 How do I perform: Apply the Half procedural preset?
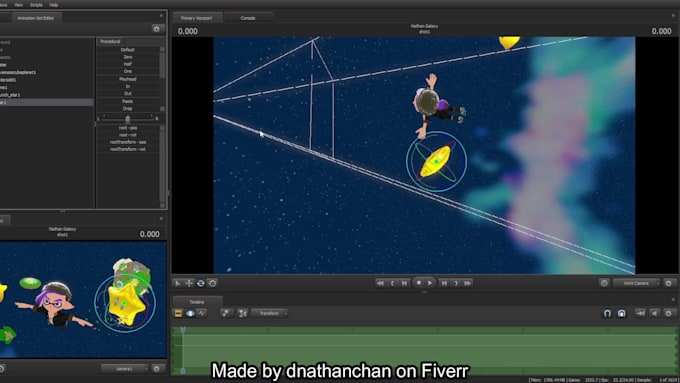pos(128,64)
